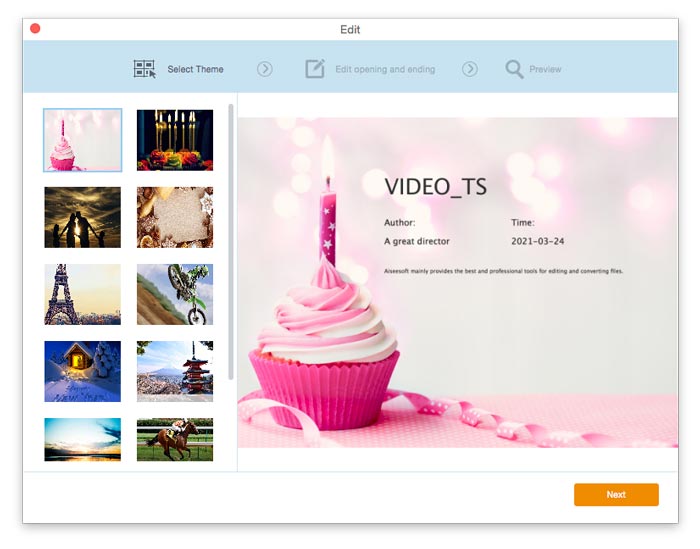Click the arrow after Select Theme

coord(265,69)
